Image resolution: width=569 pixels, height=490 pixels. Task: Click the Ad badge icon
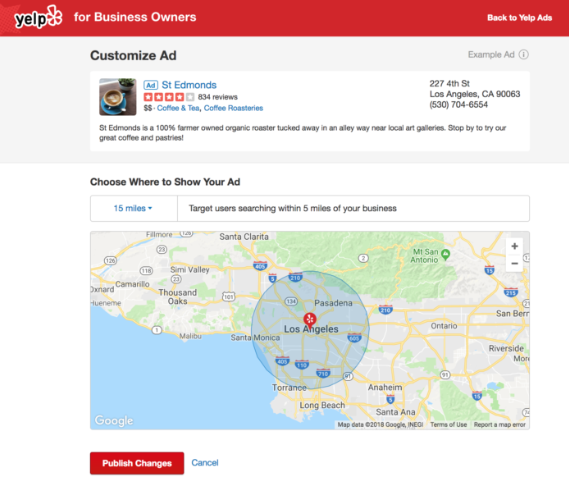coord(151,85)
